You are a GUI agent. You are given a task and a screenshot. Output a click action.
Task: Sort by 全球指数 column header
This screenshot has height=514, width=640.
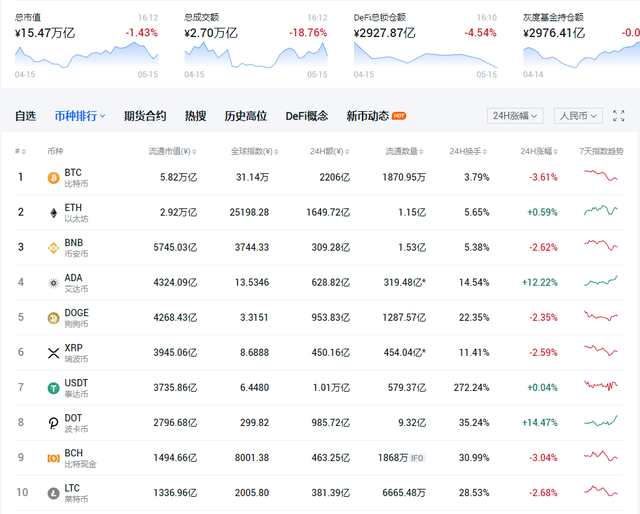(x=255, y=151)
